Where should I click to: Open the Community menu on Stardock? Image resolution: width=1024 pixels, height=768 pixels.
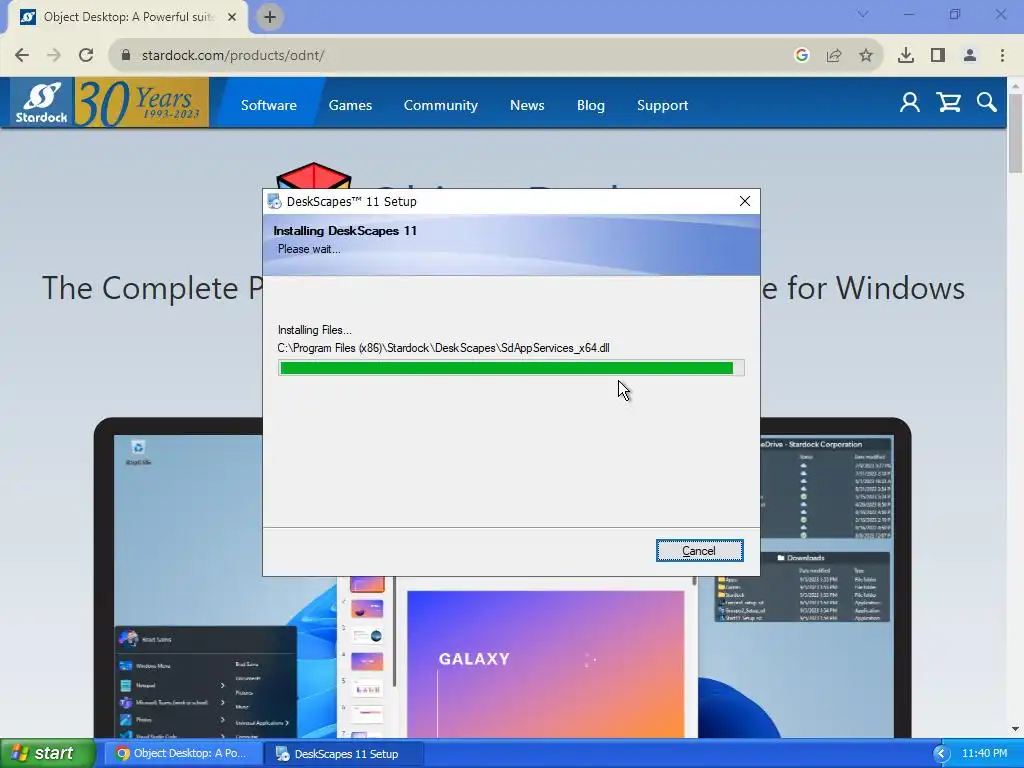(x=441, y=105)
